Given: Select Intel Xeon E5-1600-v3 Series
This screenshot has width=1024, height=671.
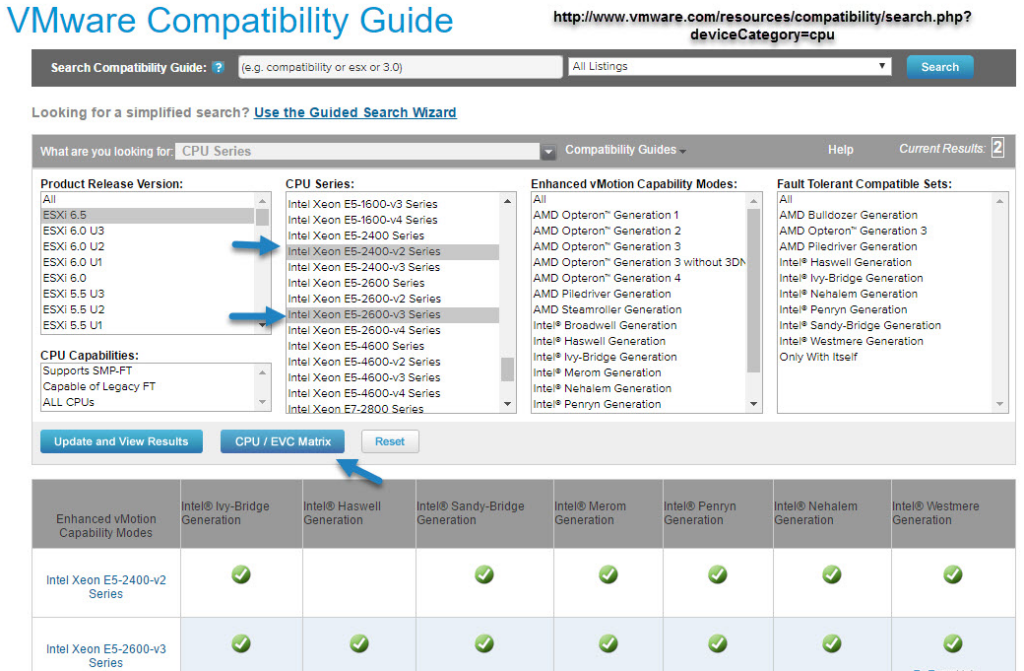Looking at the screenshot, I should click(392, 204).
